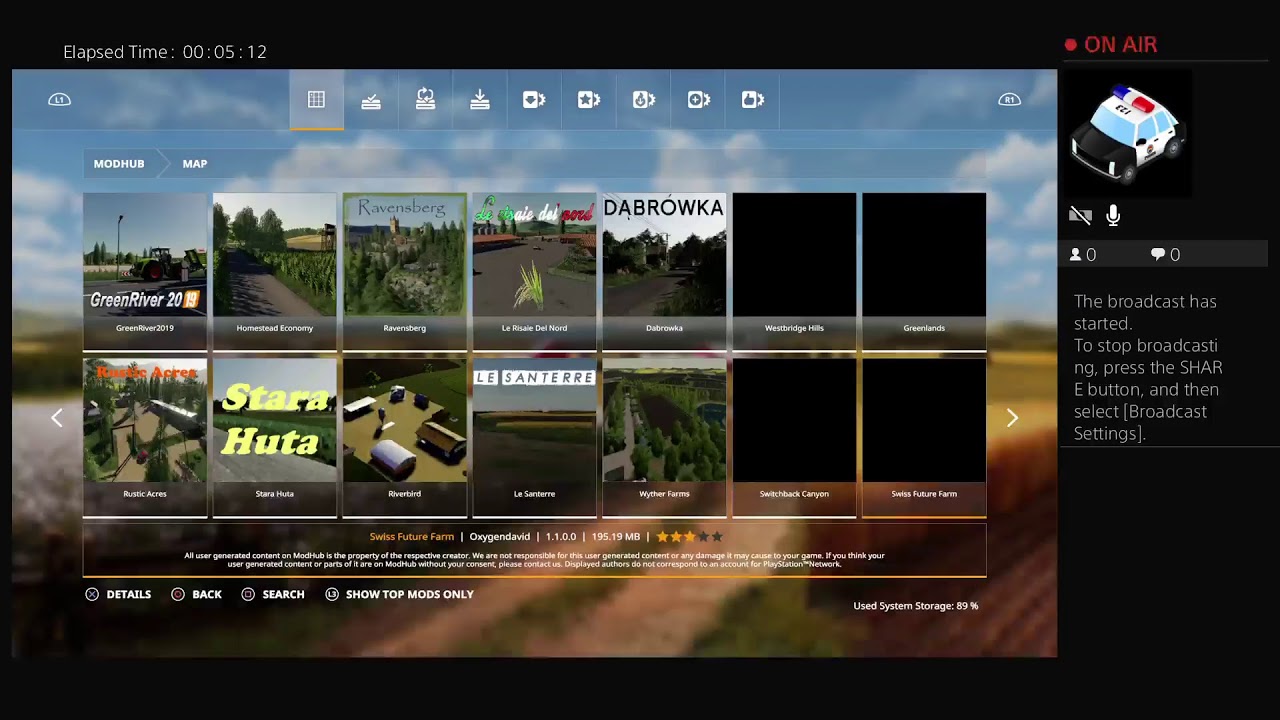Screen dimensions: 1280x720
Task: Click the L3 icon beside Show Top Mods Only
Action: [x=332, y=594]
